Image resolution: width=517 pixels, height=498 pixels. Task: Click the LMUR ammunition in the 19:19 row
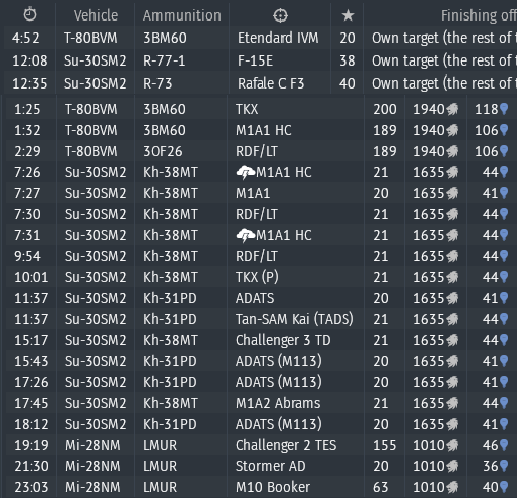(160, 445)
